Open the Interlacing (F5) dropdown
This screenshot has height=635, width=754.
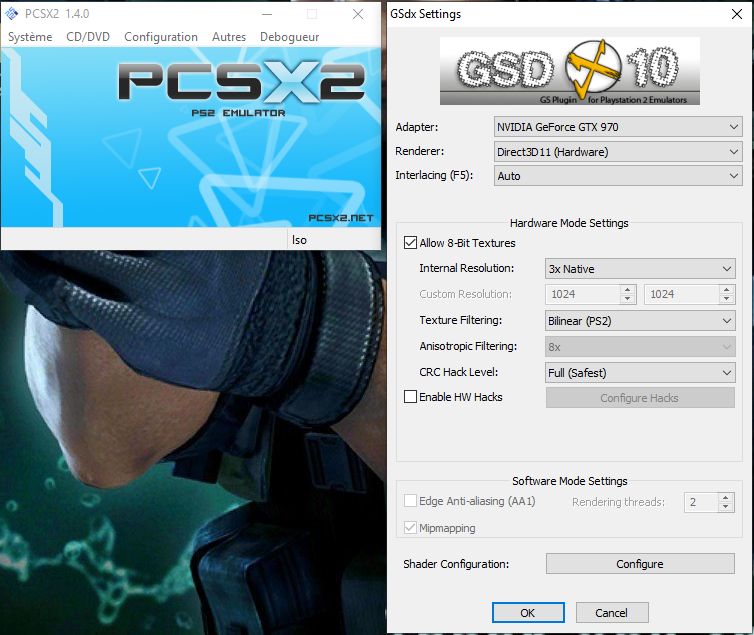(x=618, y=176)
